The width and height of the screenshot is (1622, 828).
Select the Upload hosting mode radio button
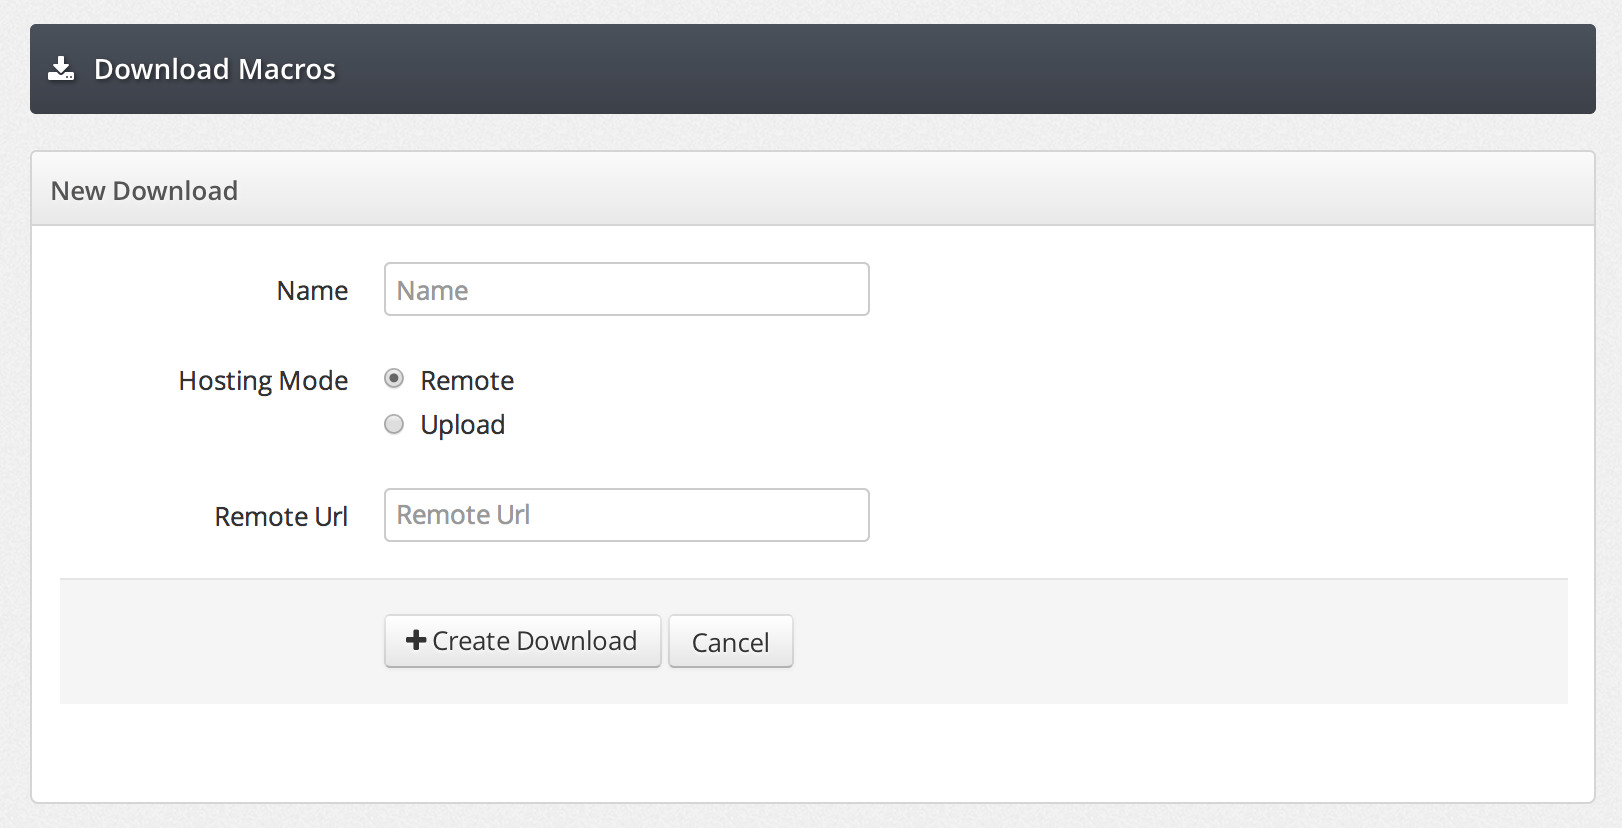(x=394, y=425)
